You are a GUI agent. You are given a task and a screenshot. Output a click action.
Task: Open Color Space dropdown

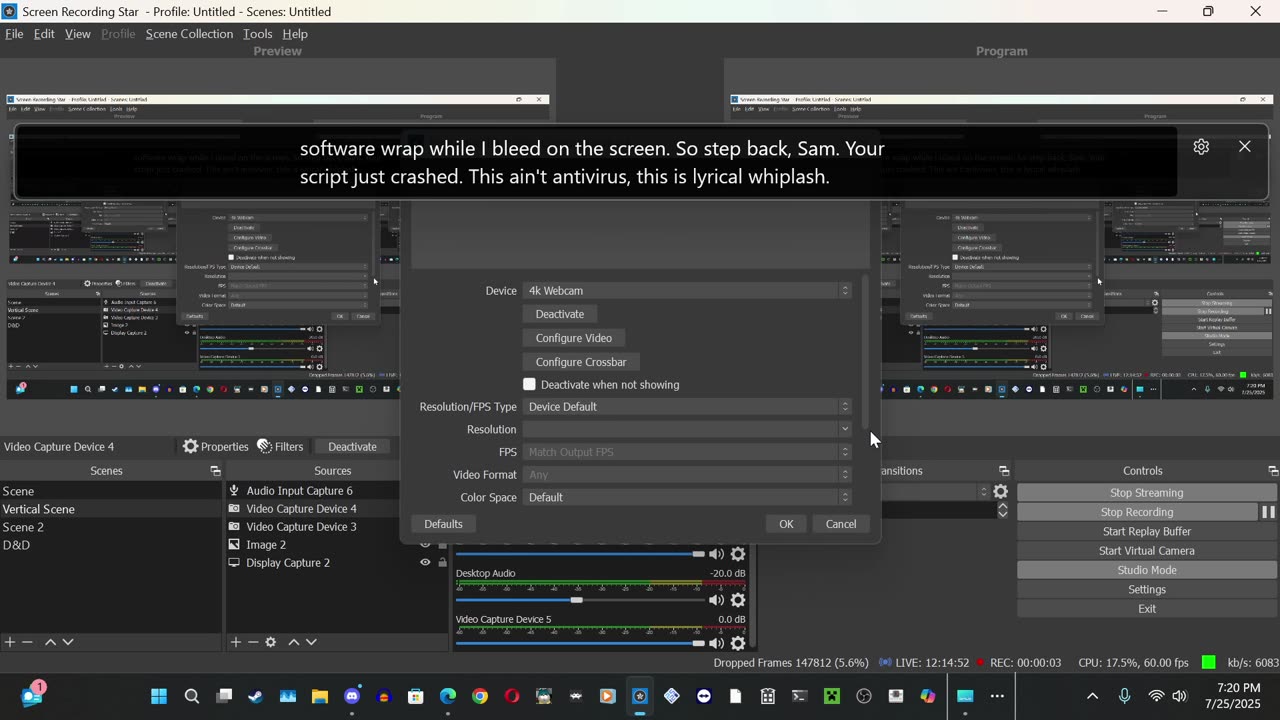687,497
